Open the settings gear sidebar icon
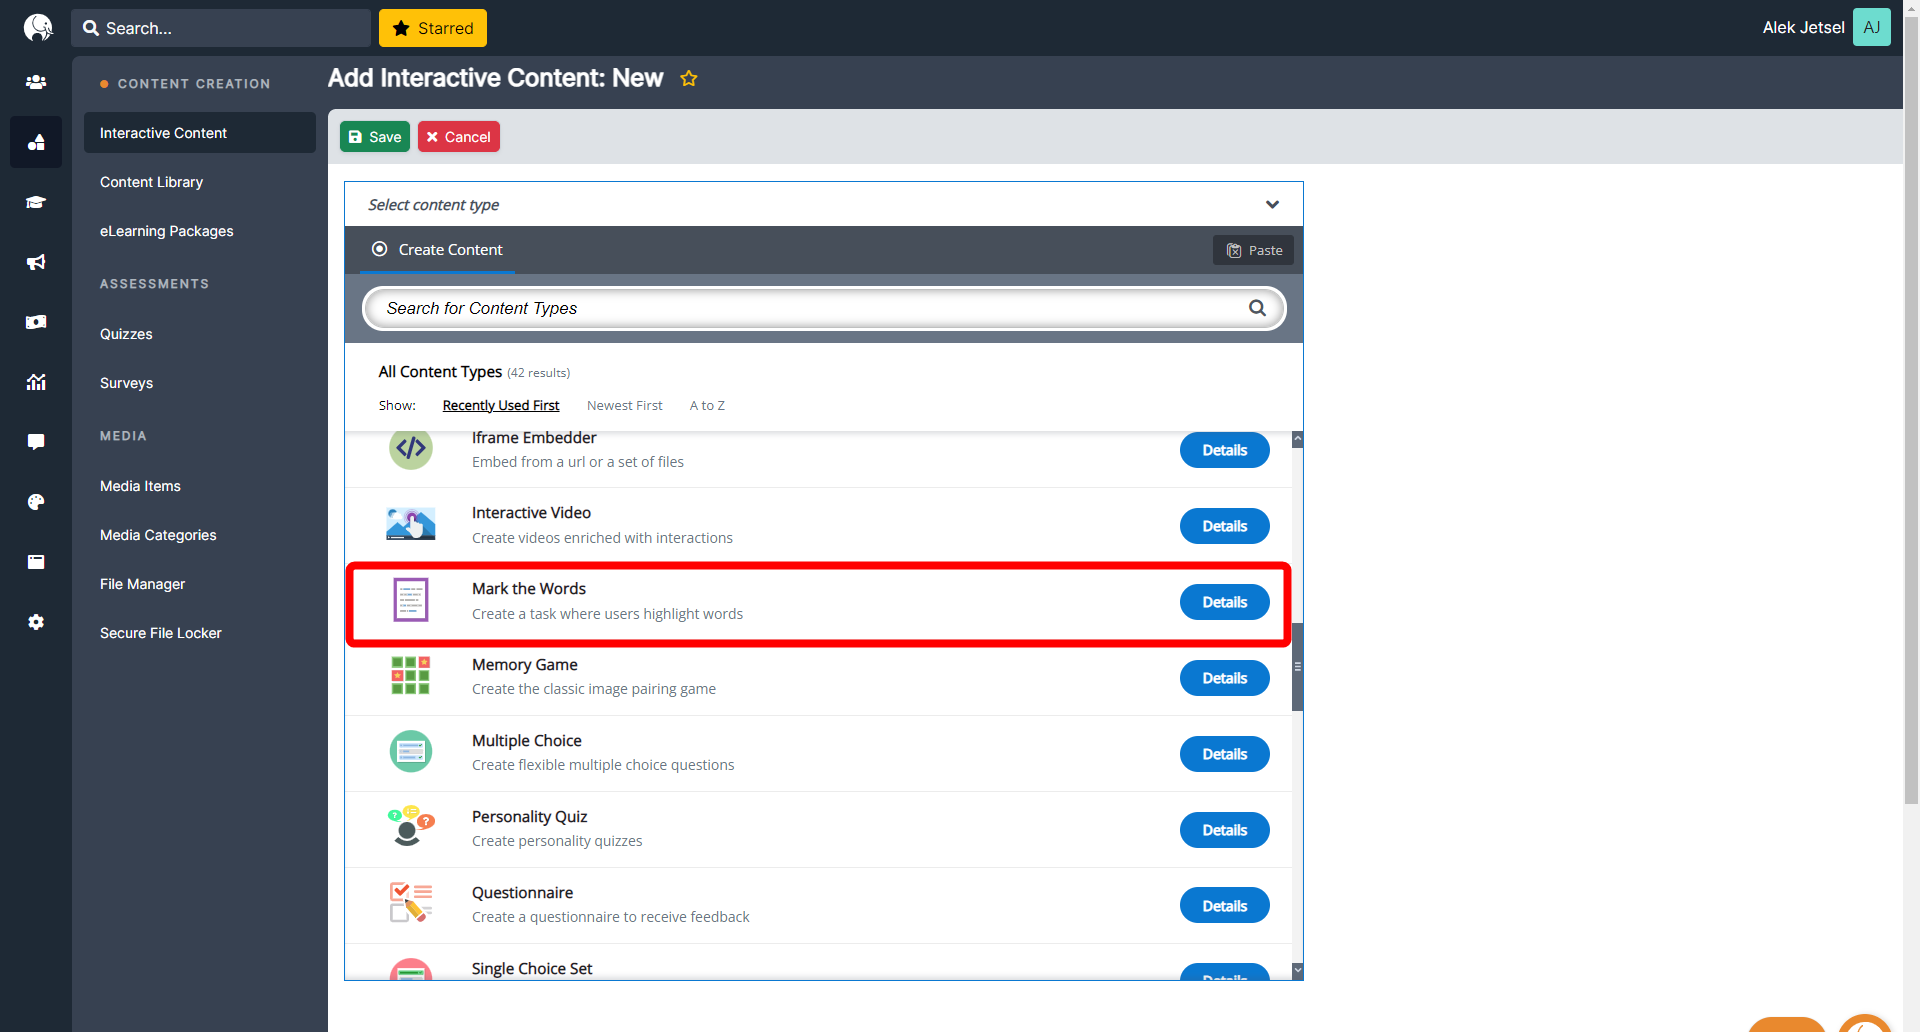Image resolution: width=1920 pixels, height=1032 pixels. pos(36,622)
